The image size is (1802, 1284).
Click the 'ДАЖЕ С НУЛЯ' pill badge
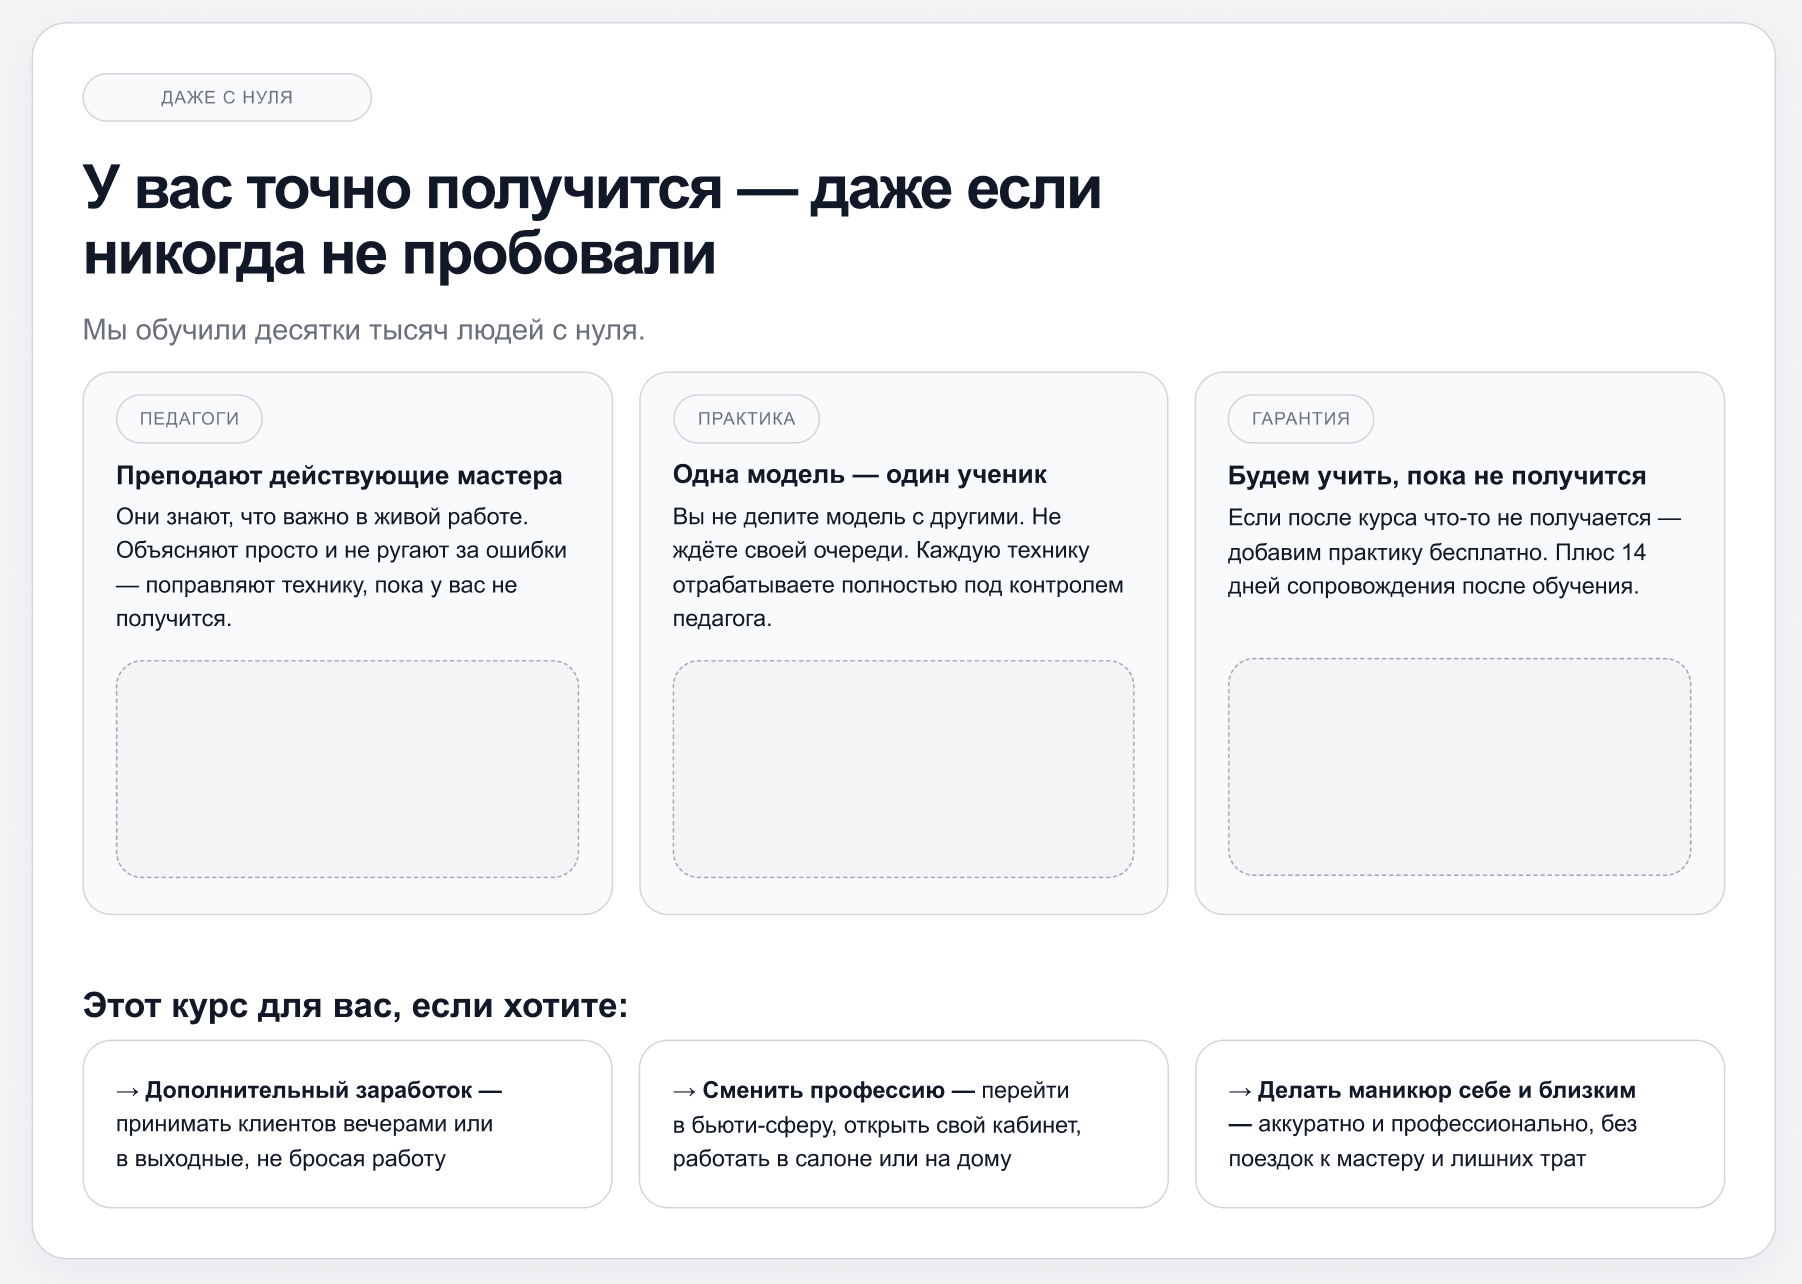click(227, 97)
